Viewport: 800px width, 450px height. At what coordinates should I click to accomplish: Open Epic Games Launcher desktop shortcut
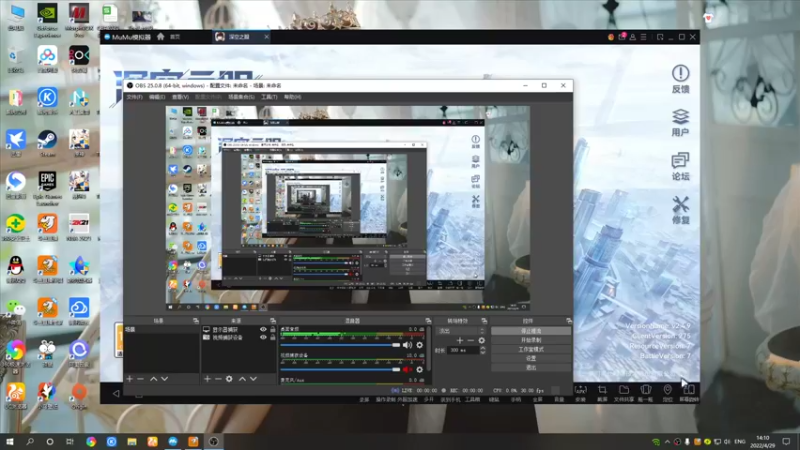coord(47,188)
